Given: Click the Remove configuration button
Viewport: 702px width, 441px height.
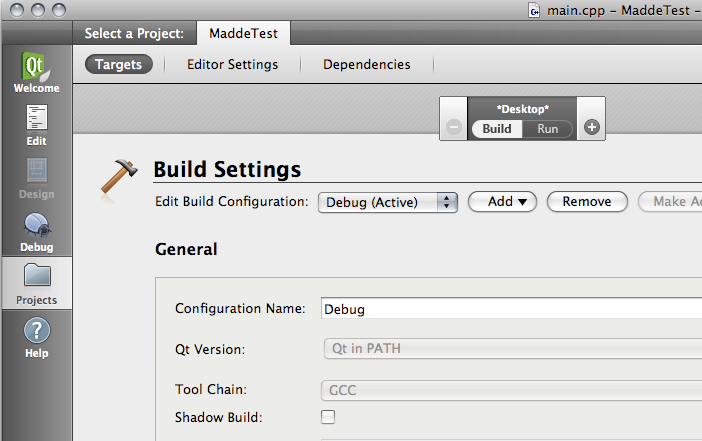Looking at the screenshot, I should tap(586, 202).
